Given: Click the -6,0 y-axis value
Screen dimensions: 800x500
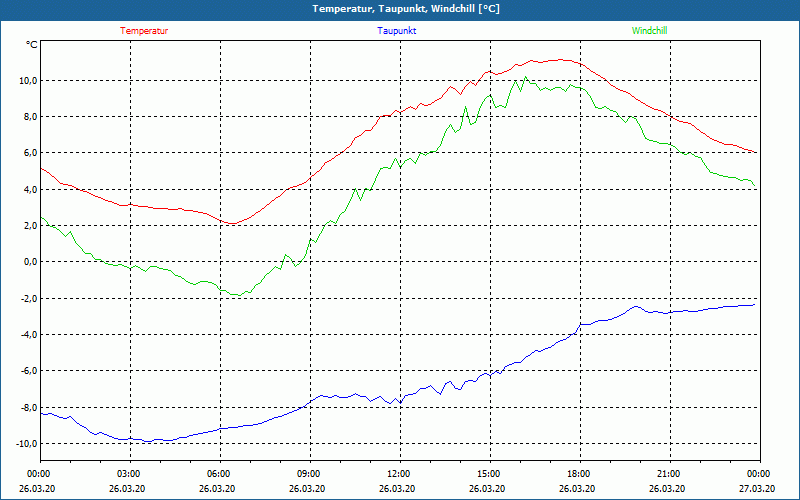Looking at the screenshot, I should pos(29,371).
